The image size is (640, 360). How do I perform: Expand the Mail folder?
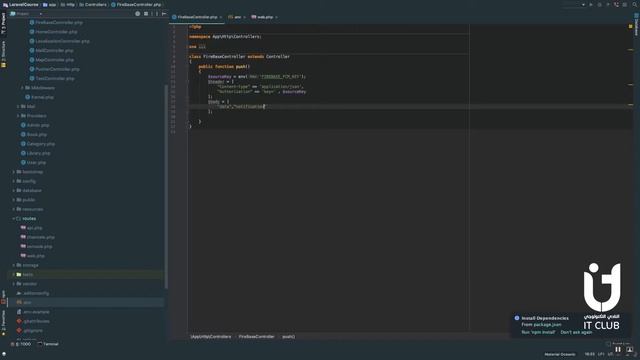[x=18, y=107]
